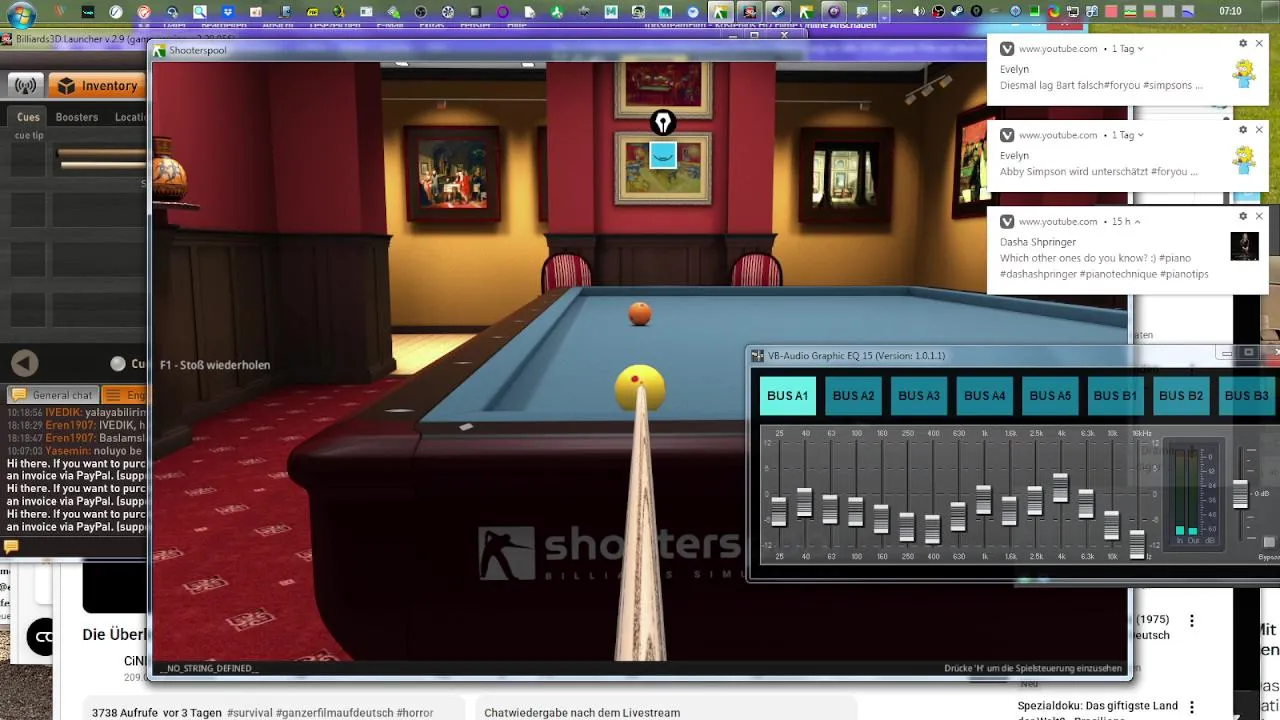
Task: Switch to the Steam taskbar window
Action: click(776, 12)
